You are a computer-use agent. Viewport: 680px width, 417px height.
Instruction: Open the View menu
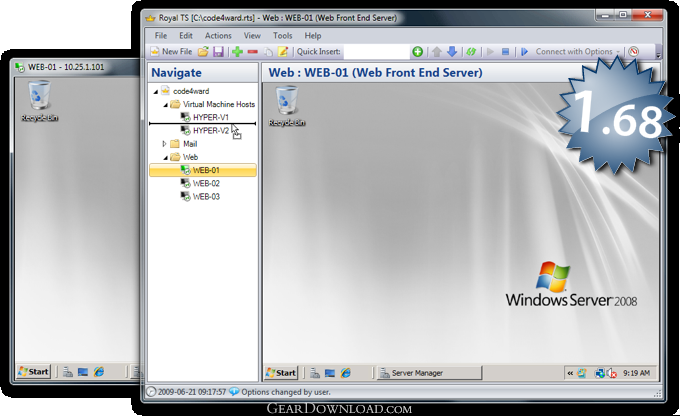(252, 36)
